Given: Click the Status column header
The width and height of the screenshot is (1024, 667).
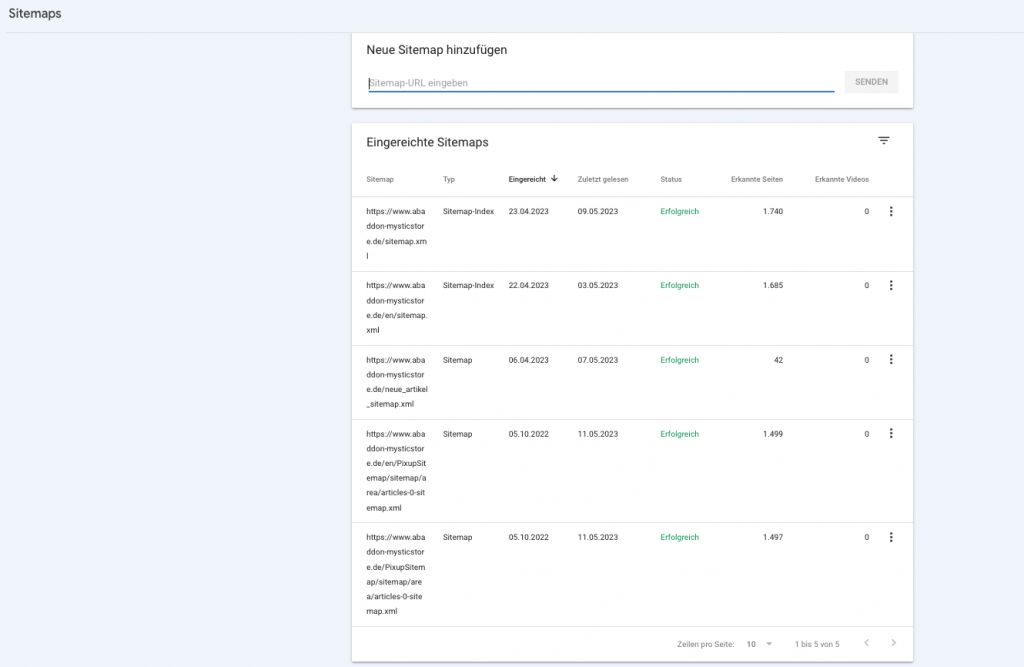Looking at the screenshot, I should pos(671,180).
